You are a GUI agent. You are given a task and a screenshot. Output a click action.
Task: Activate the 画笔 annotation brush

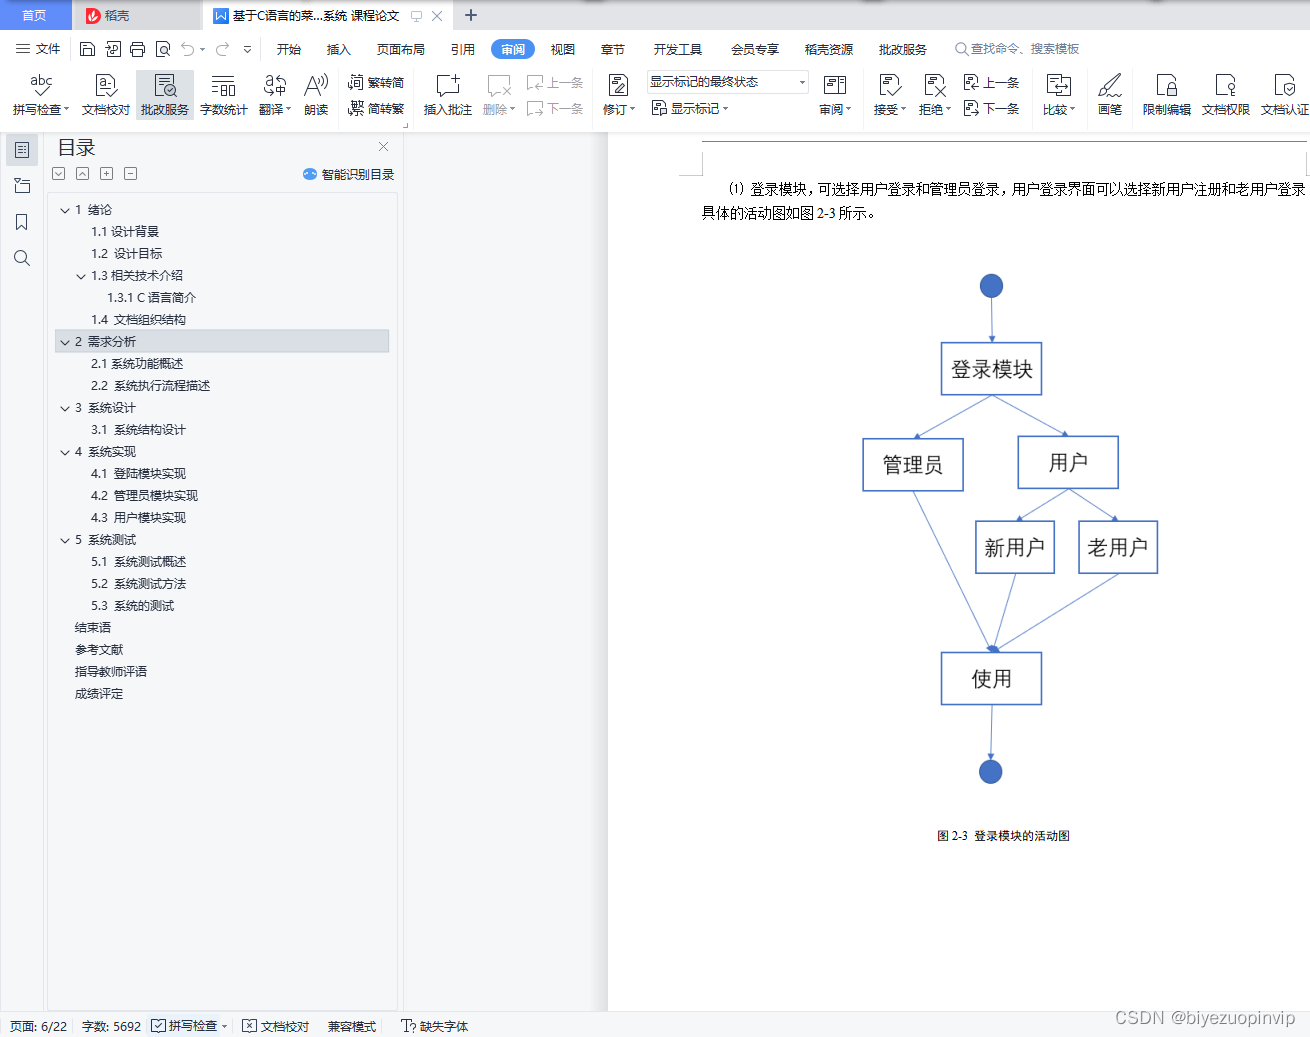(1110, 95)
